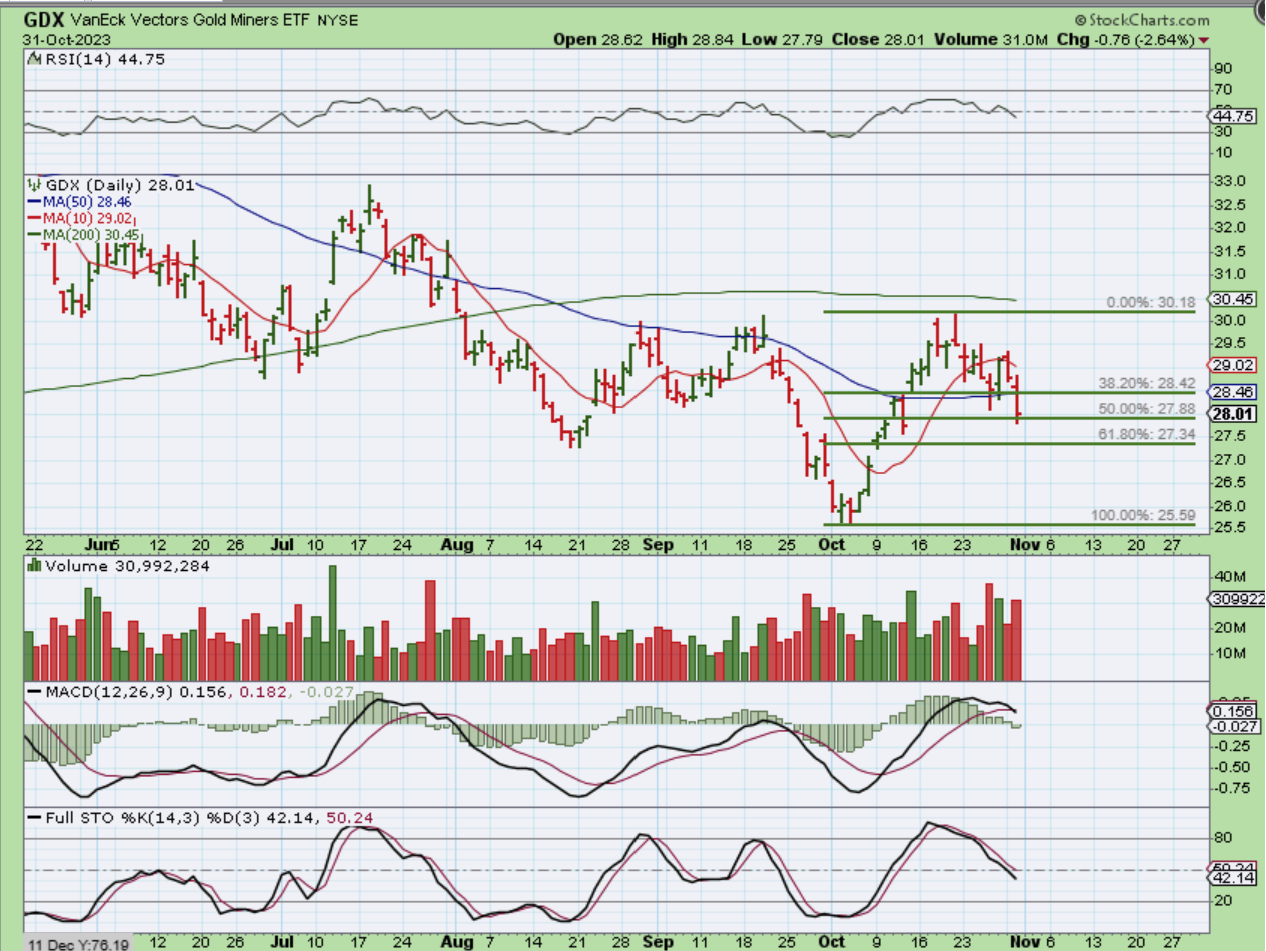Image resolution: width=1266 pixels, height=951 pixels.
Task: Click the GDX (Daily) 28.01 legend
Action: click(x=119, y=184)
